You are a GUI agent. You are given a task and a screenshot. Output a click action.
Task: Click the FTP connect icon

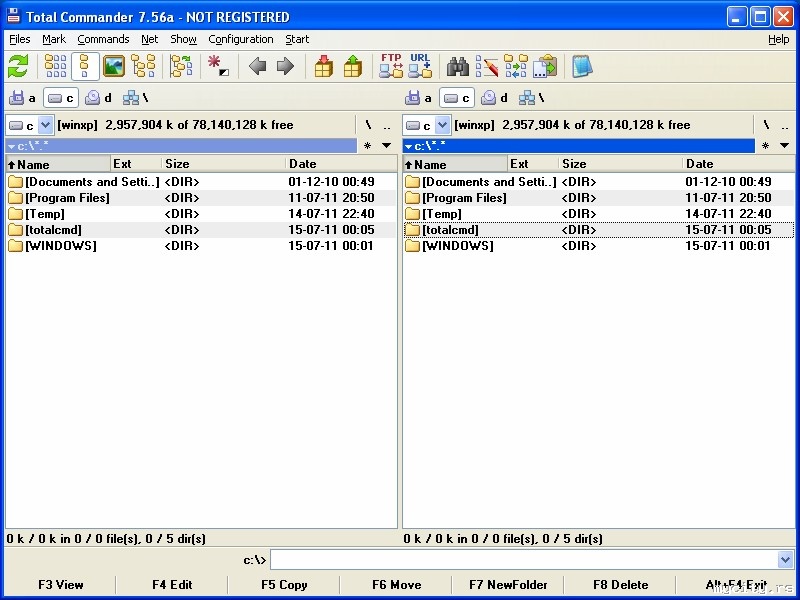click(x=391, y=66)
